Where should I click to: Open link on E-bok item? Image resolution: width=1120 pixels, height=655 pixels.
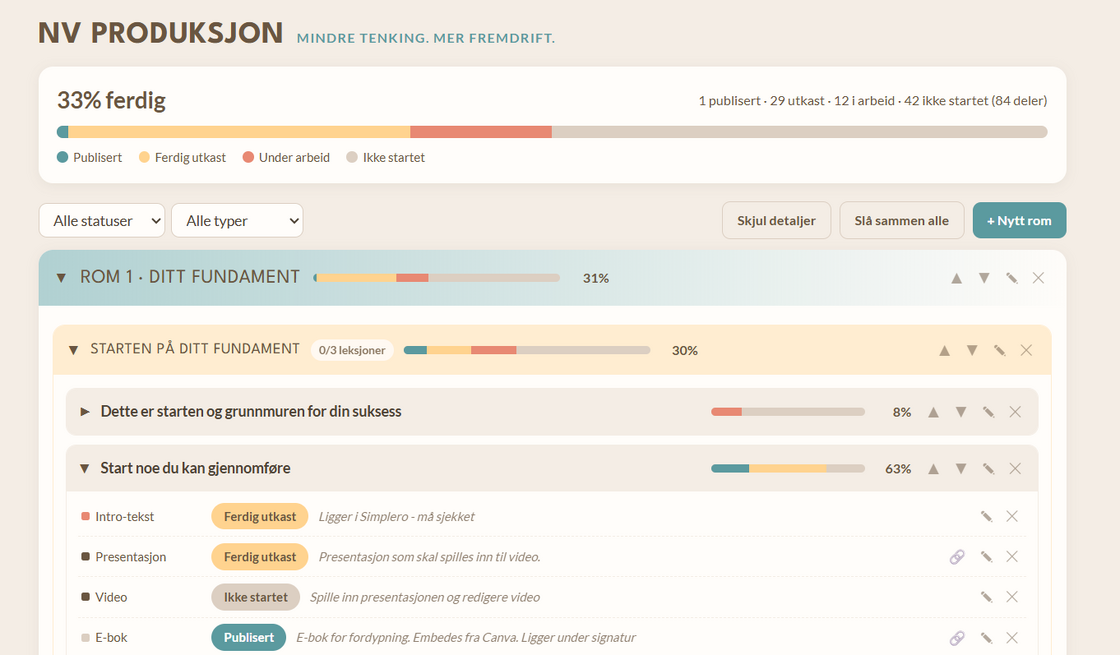[x=957, y=638]
